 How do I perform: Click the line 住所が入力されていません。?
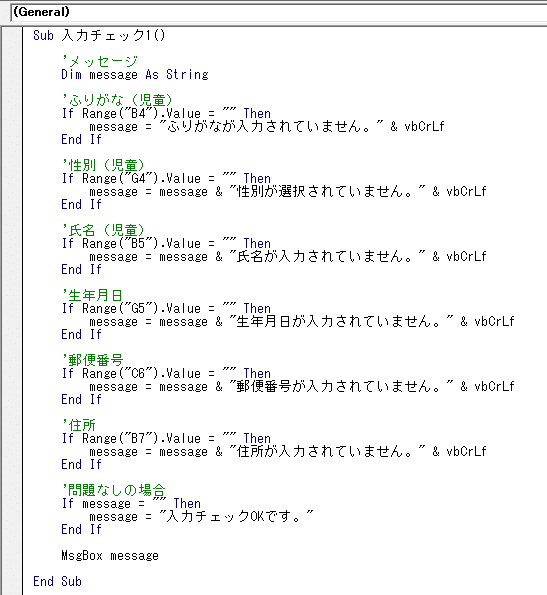click(x=288, y=452)
